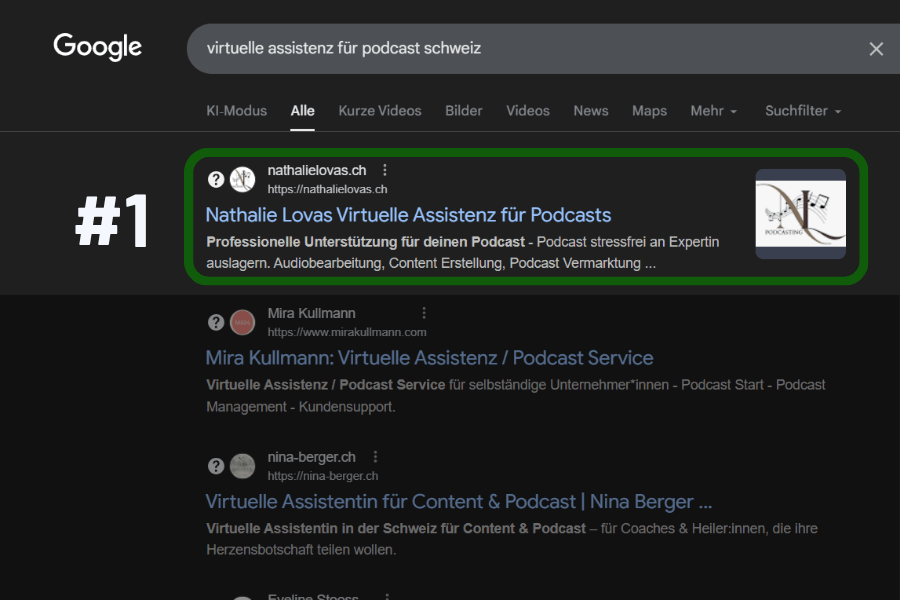The height and width of the screenshot is (600, 900).
Task: Click the https://nathalielovas.ch URL text
Action: tap(327, 189)
